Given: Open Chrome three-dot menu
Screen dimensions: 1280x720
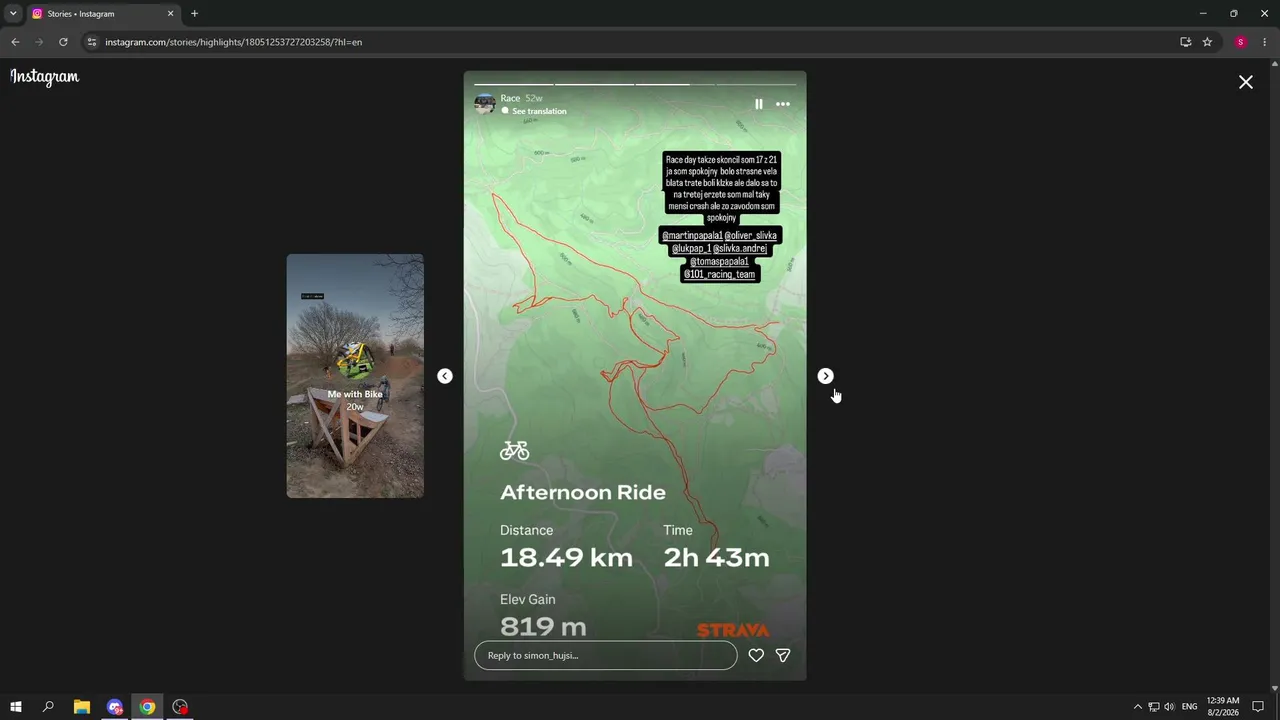Looking at the screenshot, I should point(1264,42).
